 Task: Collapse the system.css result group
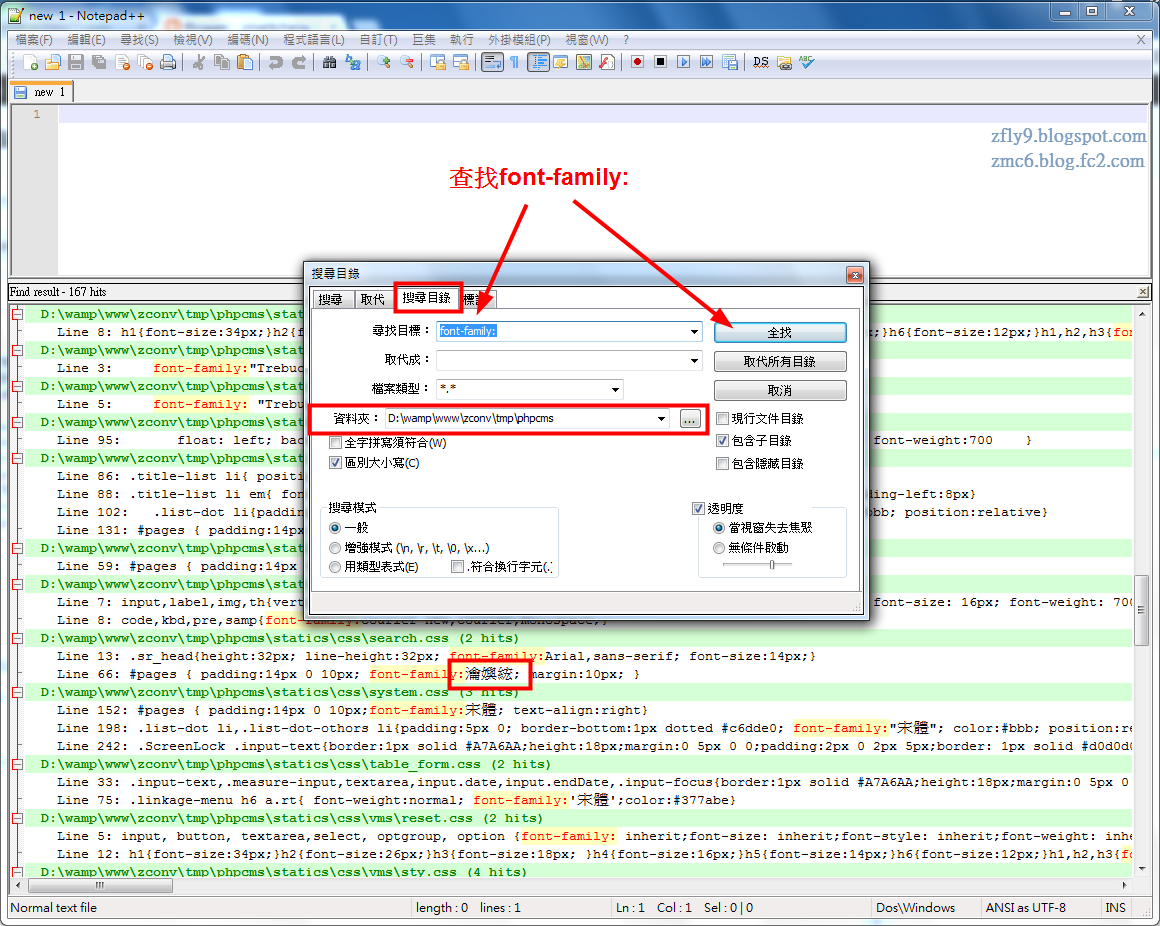(x=17, y=692)
